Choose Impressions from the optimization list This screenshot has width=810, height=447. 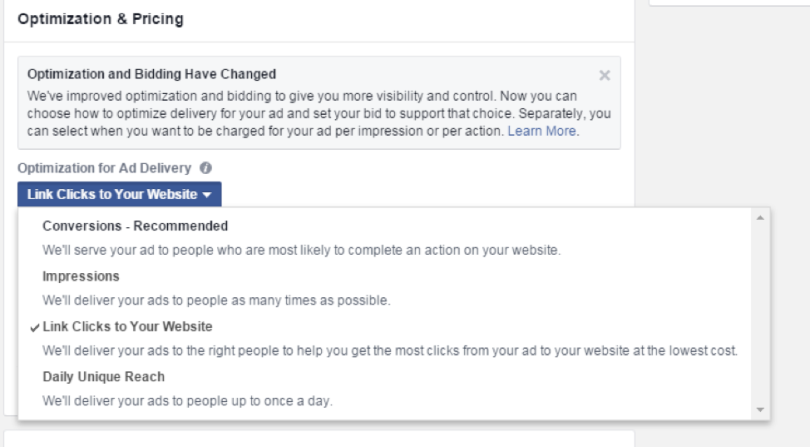(x=81, y=276)
